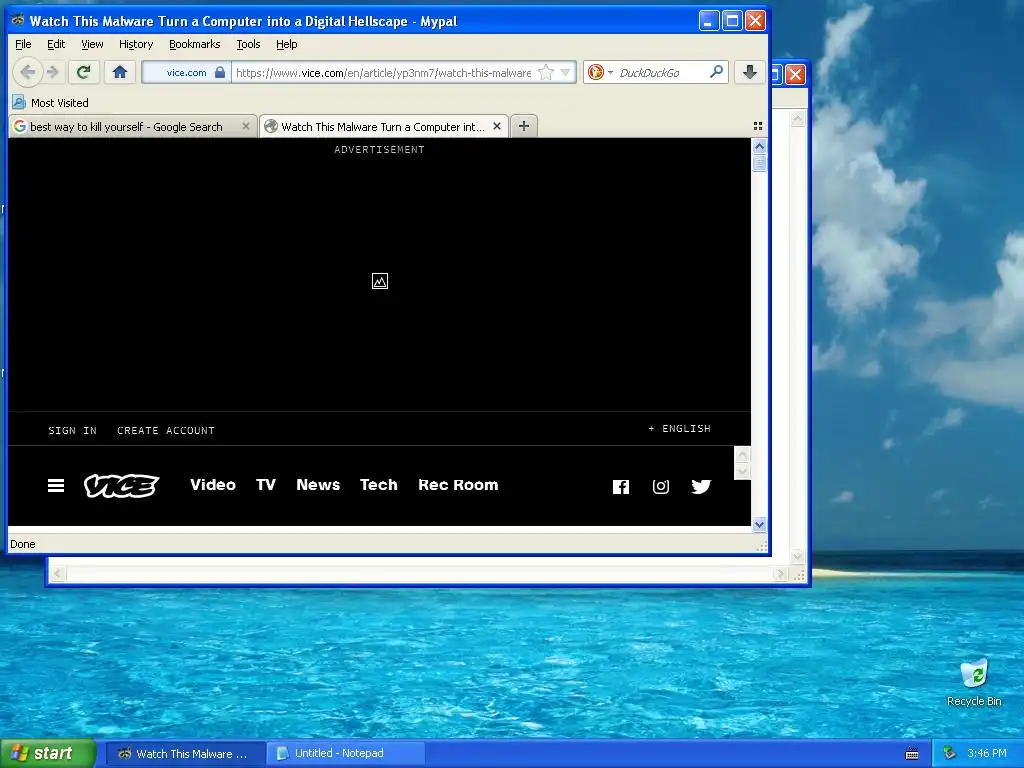Open the News section link
Viewport: 1024px width, 768px height.
coord(318,485)
